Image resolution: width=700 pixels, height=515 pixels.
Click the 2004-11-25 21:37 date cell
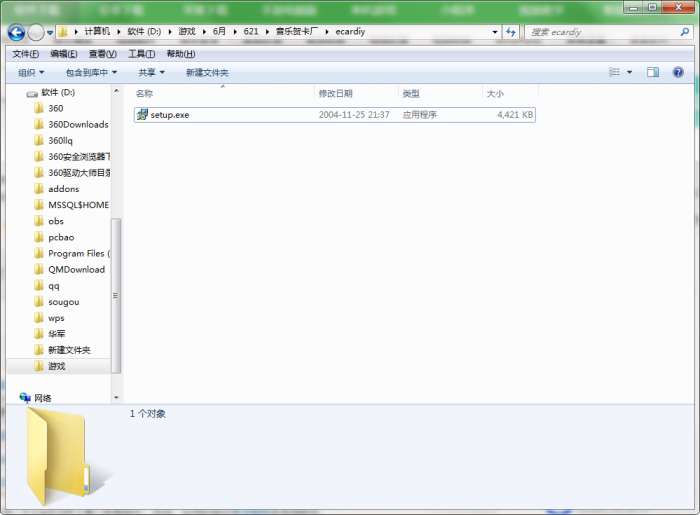(x=354, y=115)
